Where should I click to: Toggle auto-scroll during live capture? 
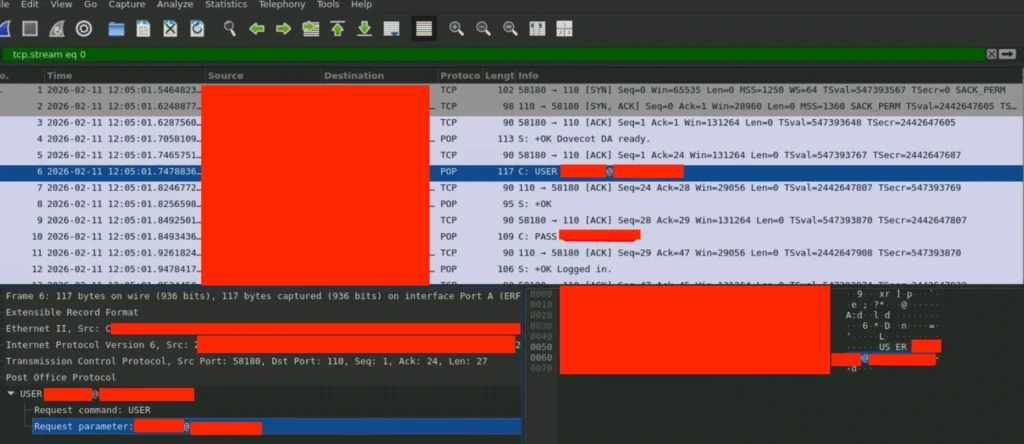391,29
